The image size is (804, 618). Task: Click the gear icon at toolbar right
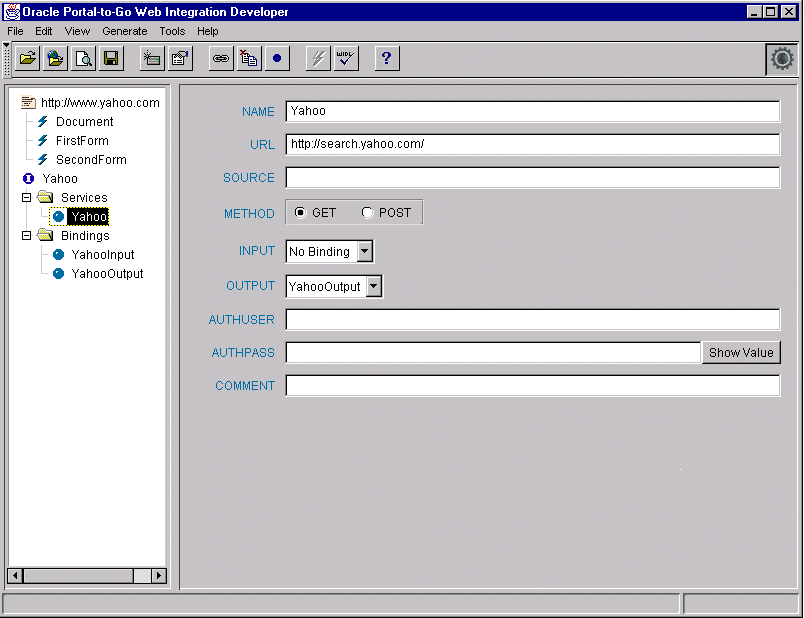pyautogui.click(x=782, y=59)
